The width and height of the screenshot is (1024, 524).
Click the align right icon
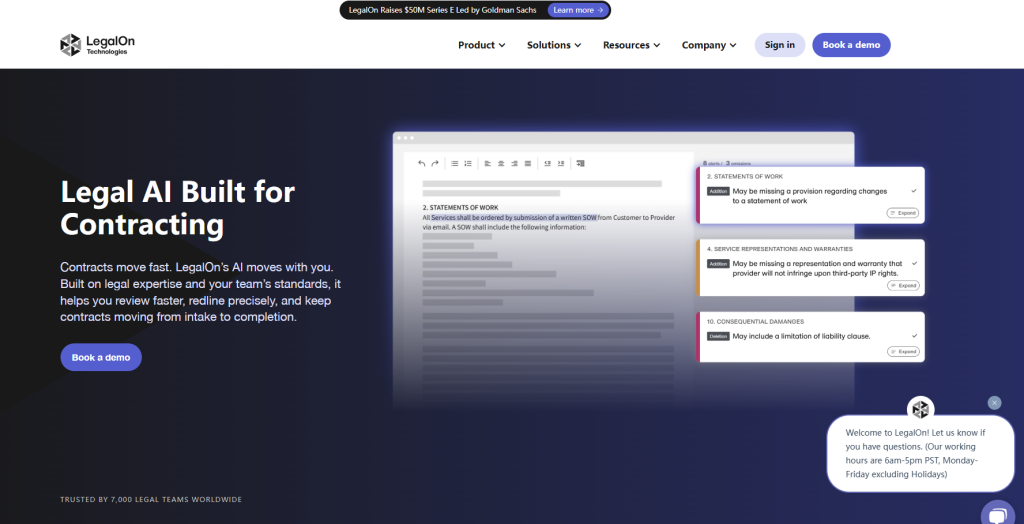pos(515,163)
